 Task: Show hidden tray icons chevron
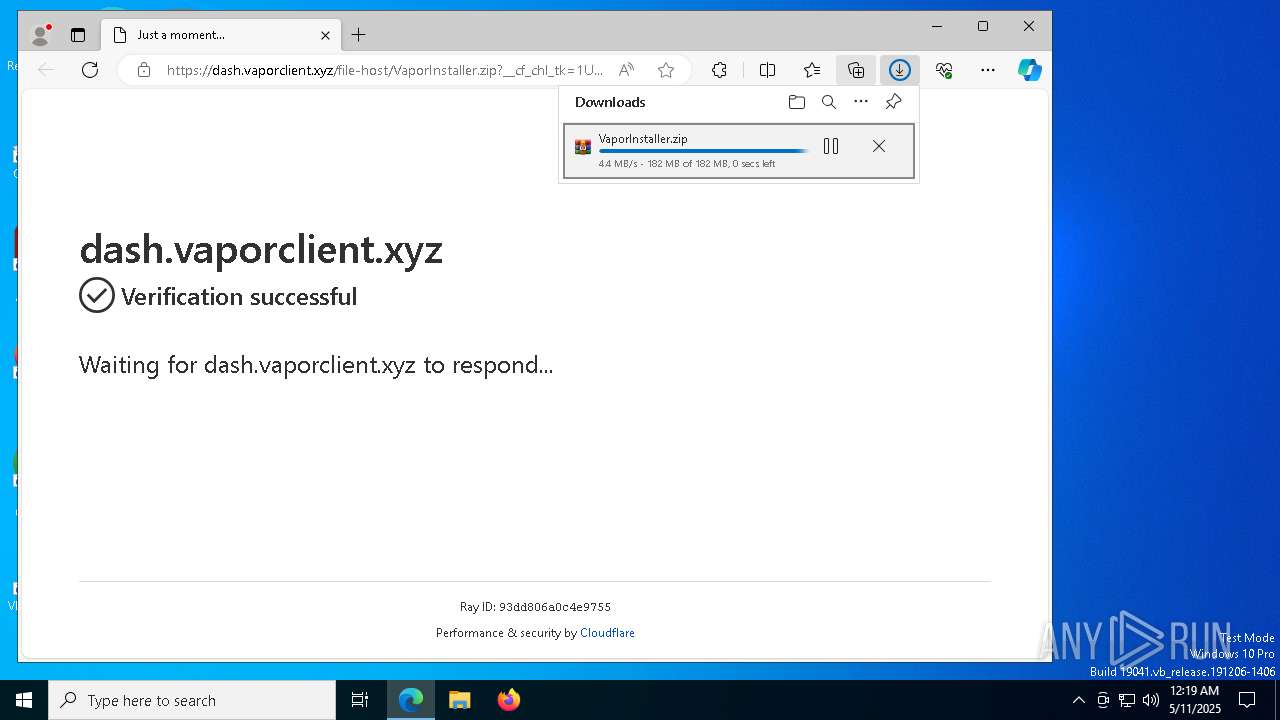click(x=1078, y=700)
